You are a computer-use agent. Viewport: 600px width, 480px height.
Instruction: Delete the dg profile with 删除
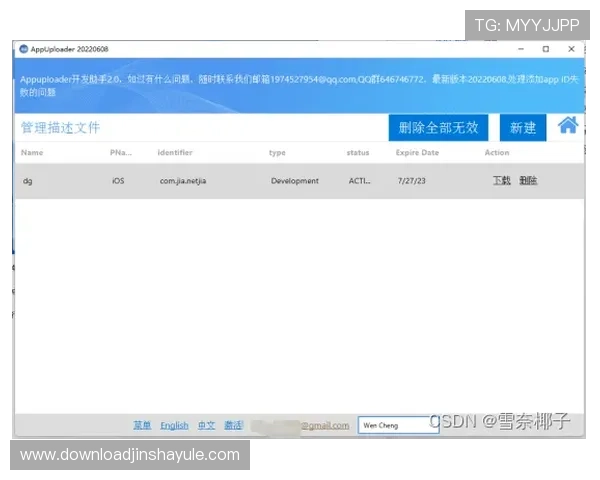[528, 180]
